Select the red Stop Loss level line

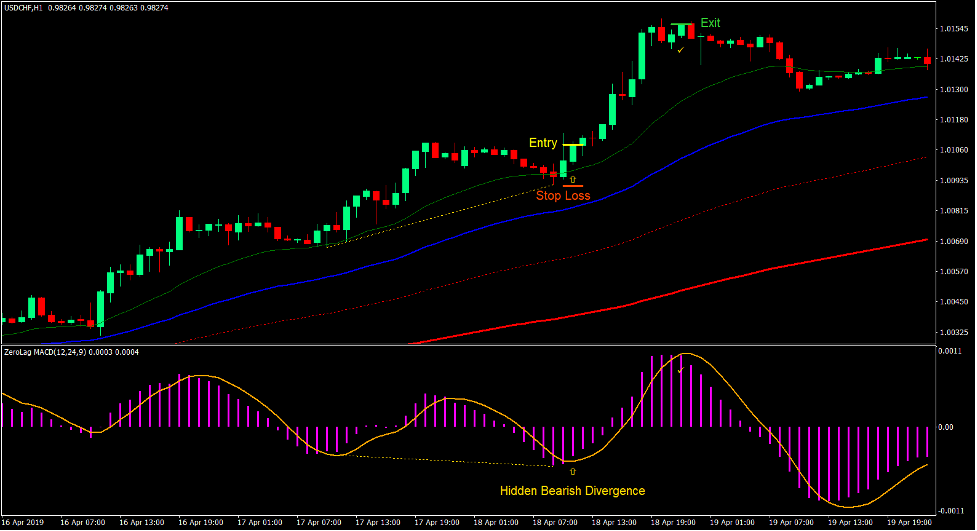[573, 186]
